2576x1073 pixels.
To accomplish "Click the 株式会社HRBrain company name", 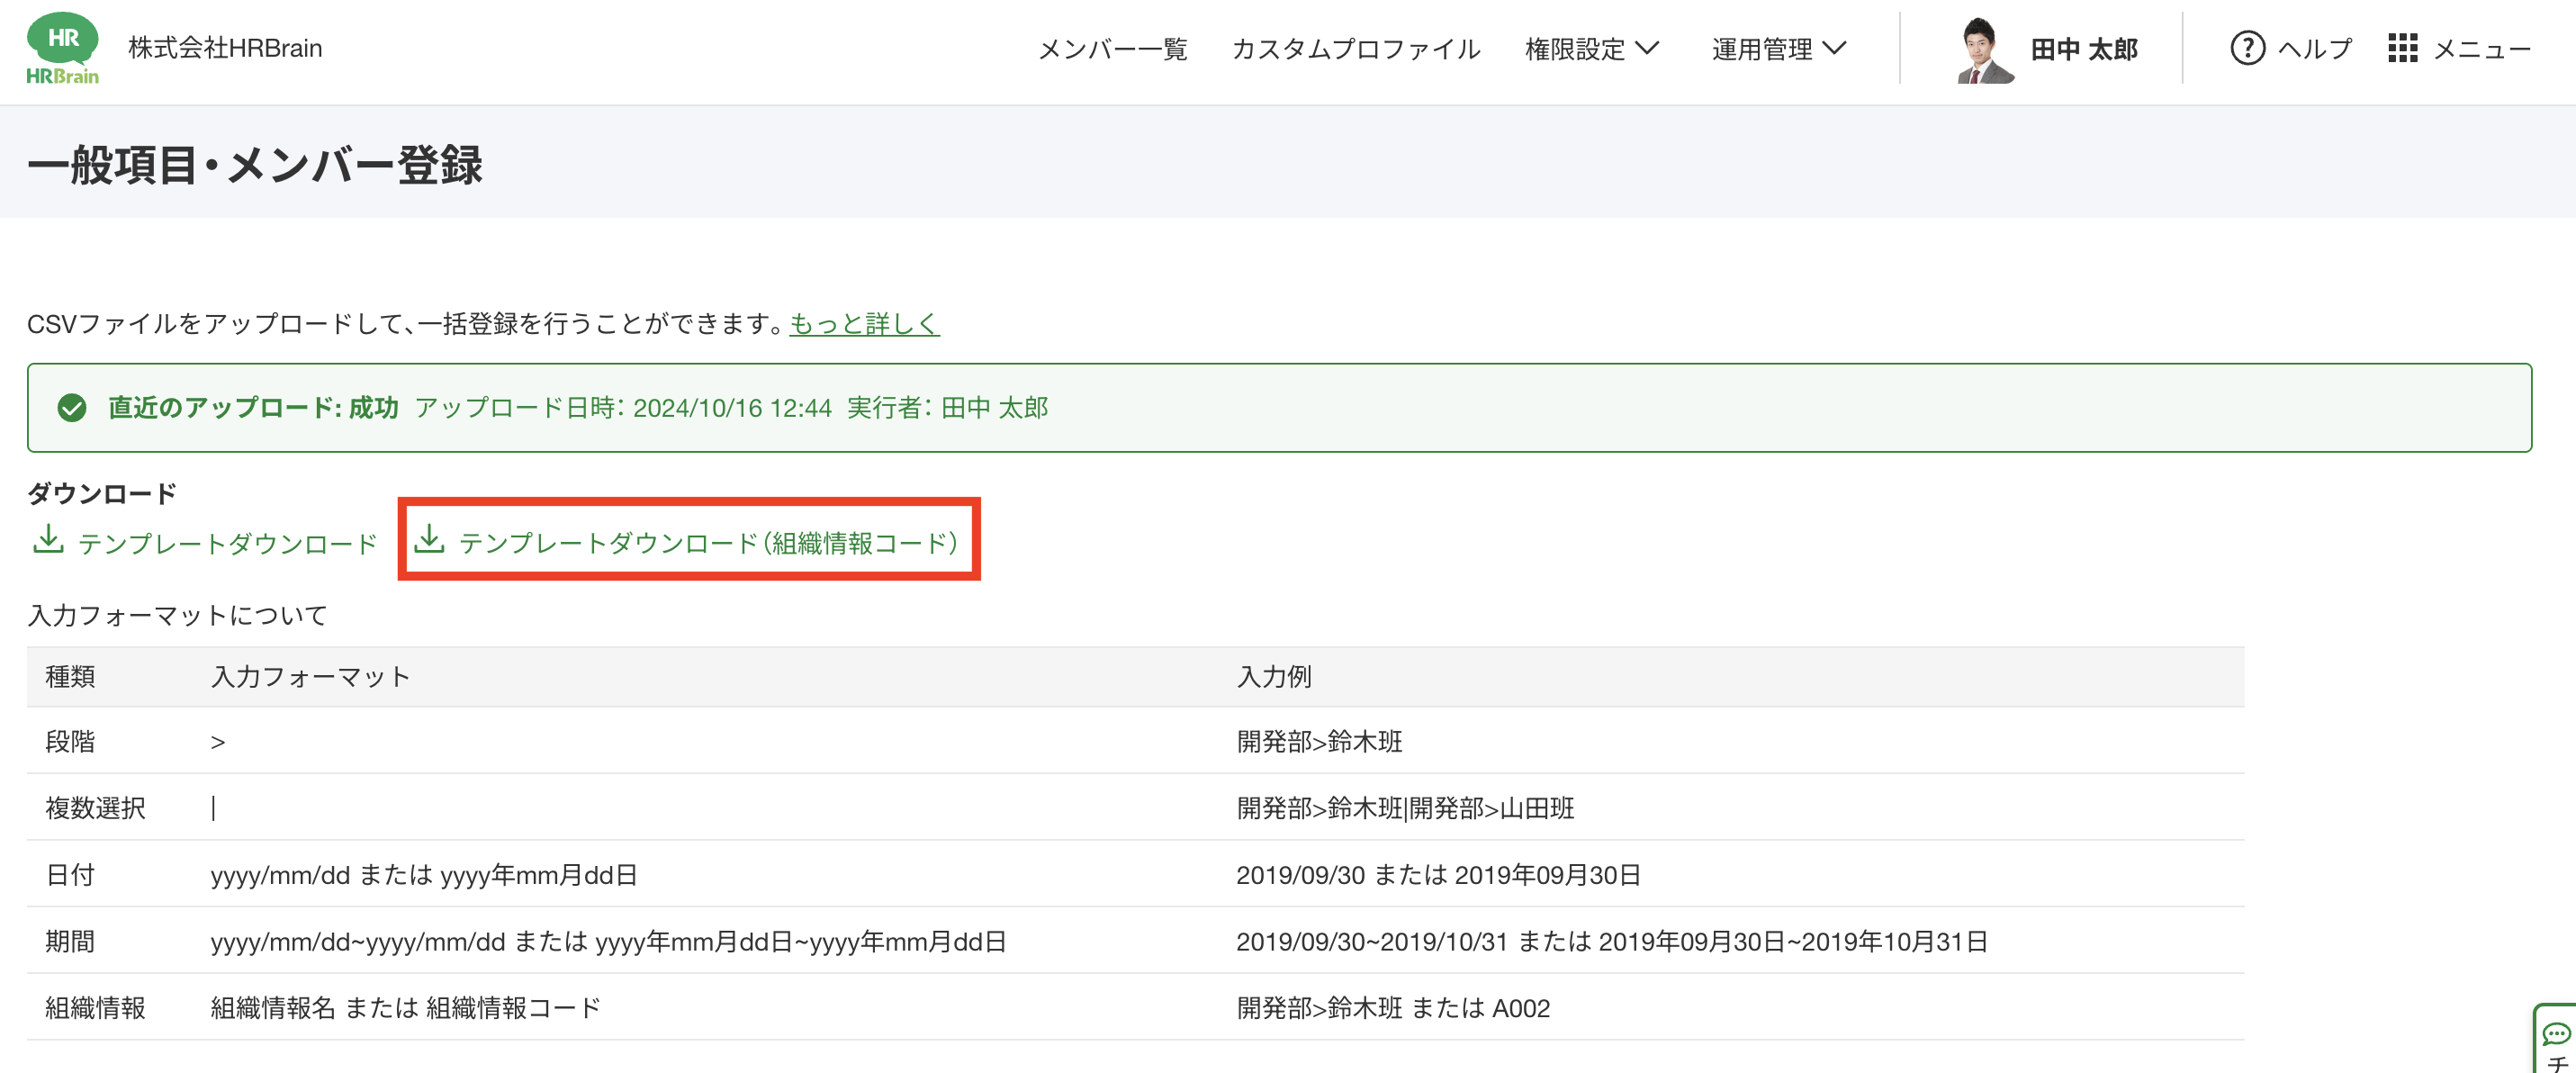I will [x=225, y=48].
